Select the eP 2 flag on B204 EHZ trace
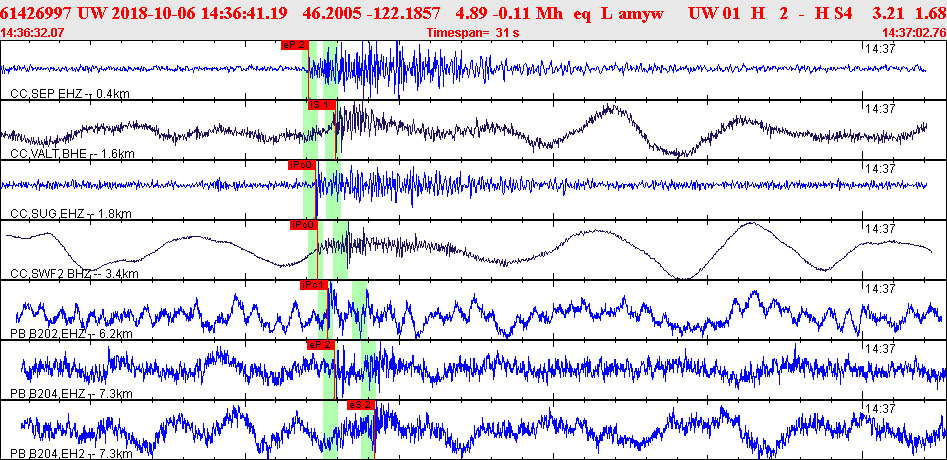The height and width of the screenshot is (460, 947). coord(321,345)
